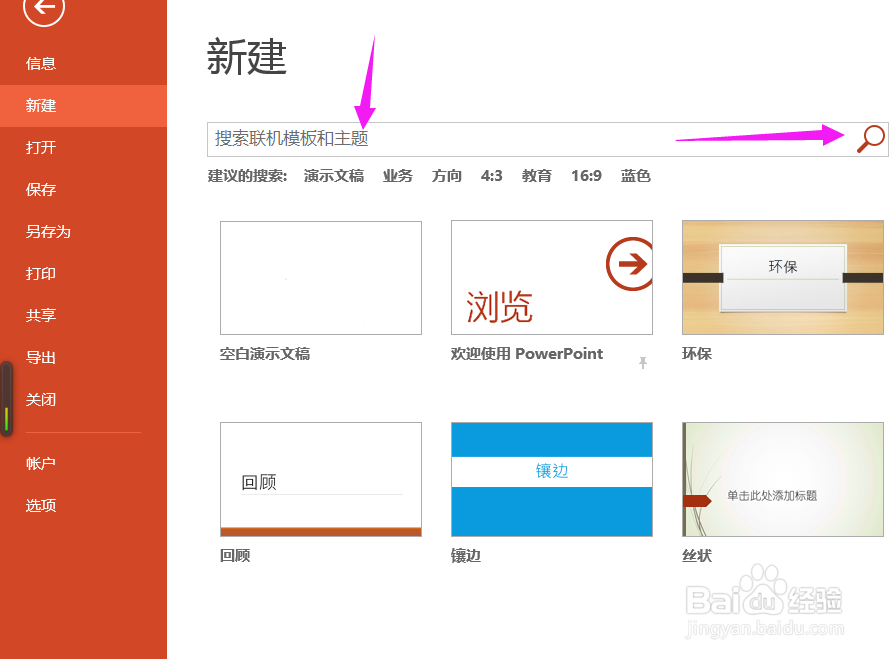Image resolution: width=894 pixels, height=659 pixels.
Task: Click the back arrow circle icon
Action: point(43,7)
